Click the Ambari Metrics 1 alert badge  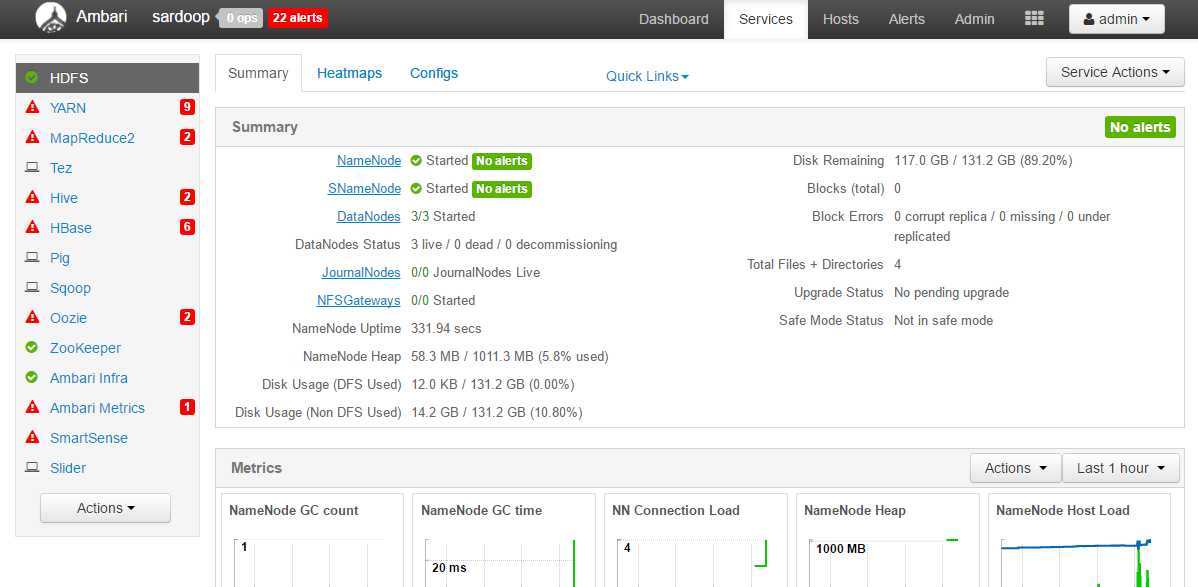coord(187,407)
